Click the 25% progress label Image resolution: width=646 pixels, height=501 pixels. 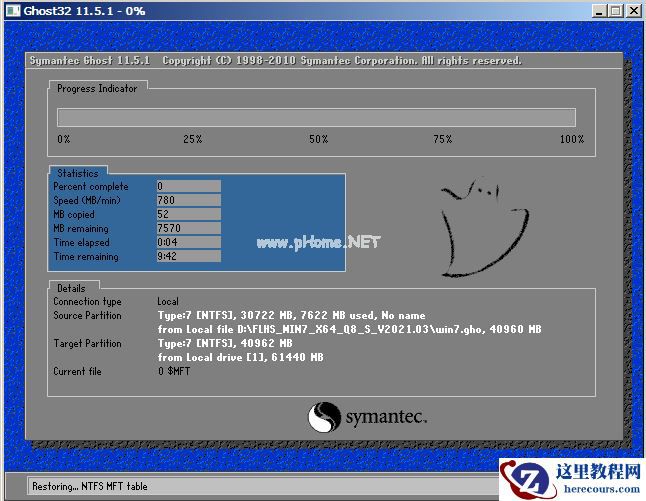193,139
